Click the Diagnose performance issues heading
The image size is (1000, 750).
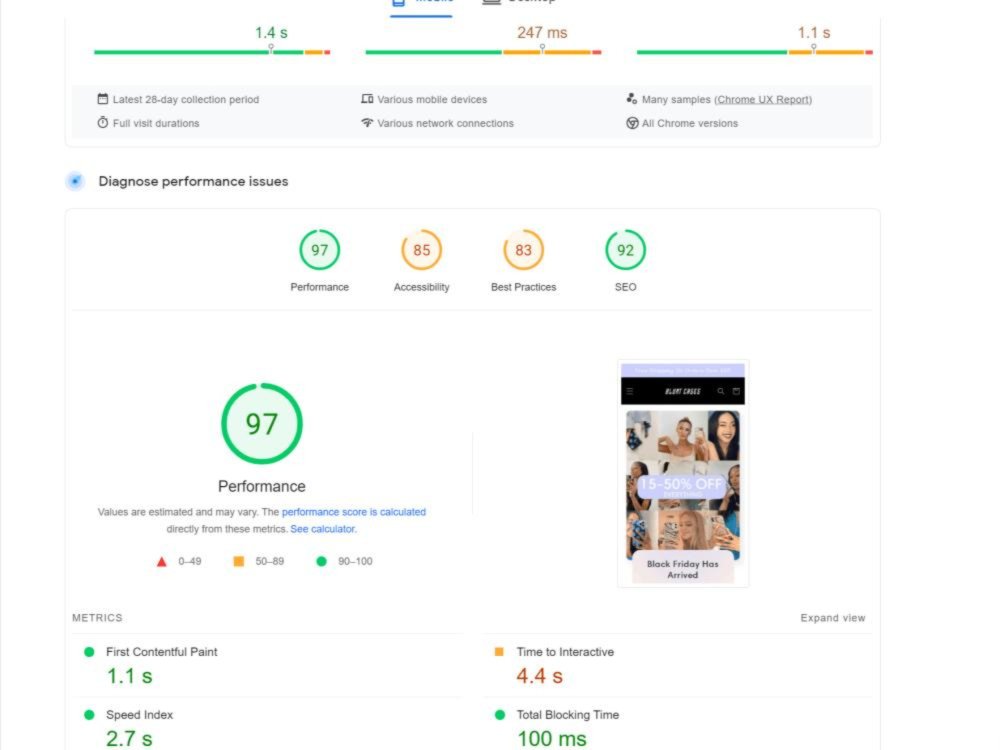coord(193,181)
